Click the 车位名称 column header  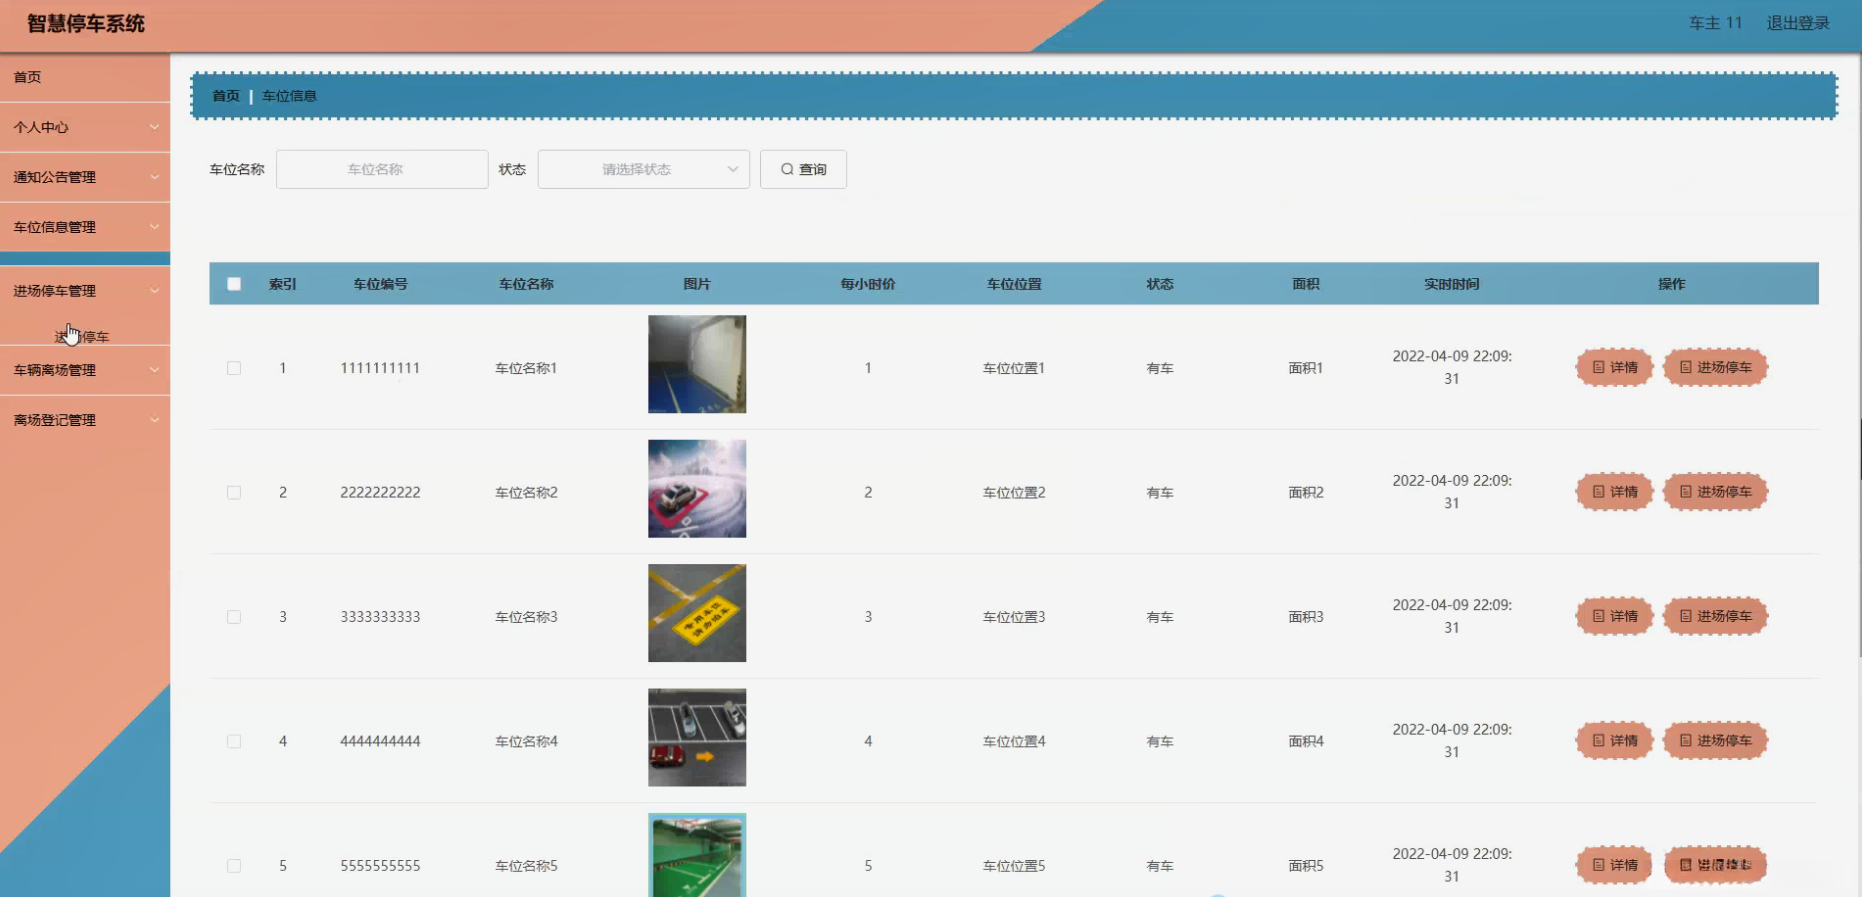[x=526, y=284]
